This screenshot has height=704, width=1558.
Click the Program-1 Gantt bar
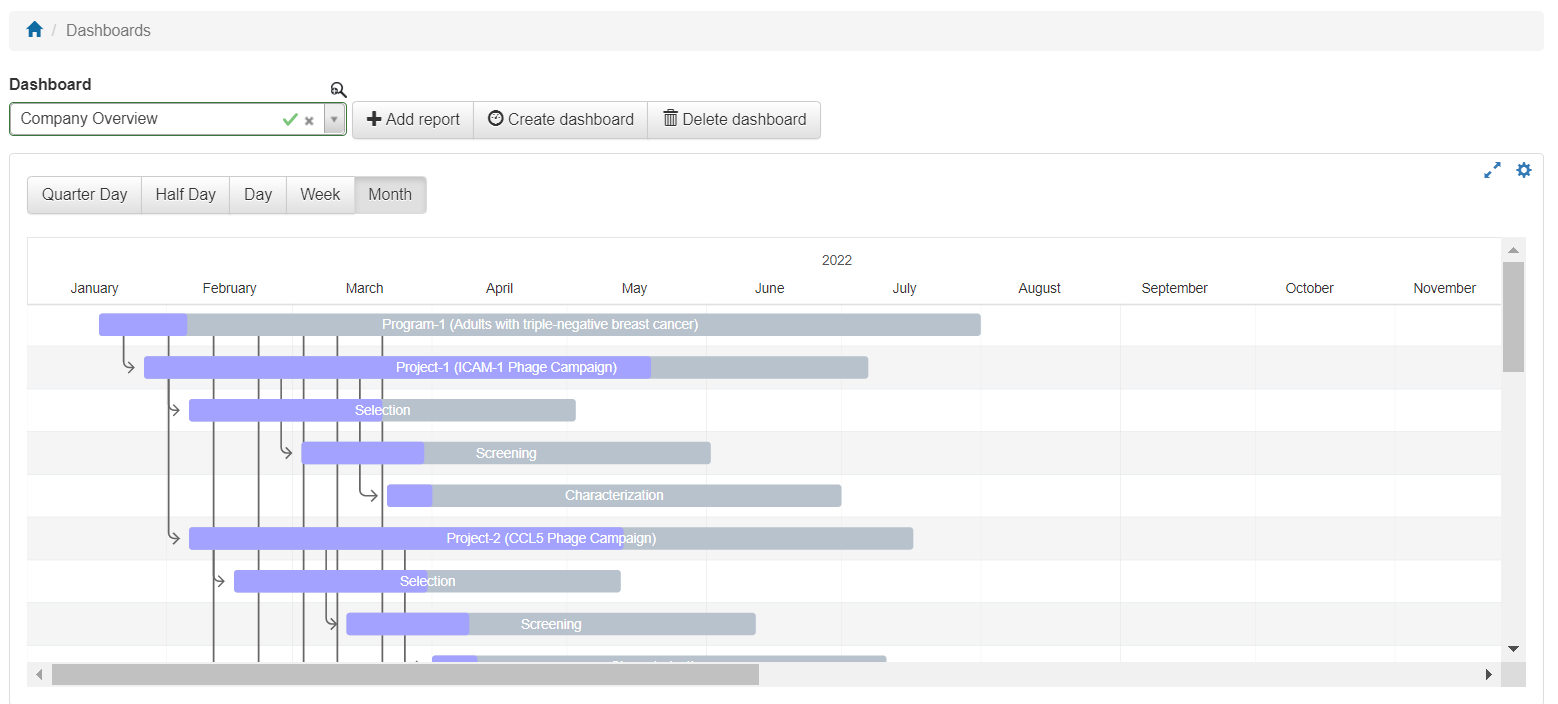pyautogui.click(x=540, y=325)
